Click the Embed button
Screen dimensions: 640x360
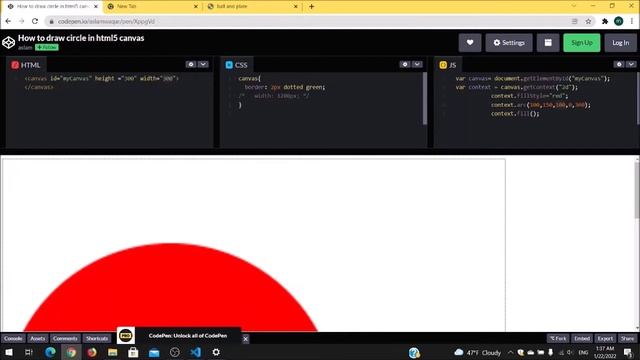click(x=582, y=338)
